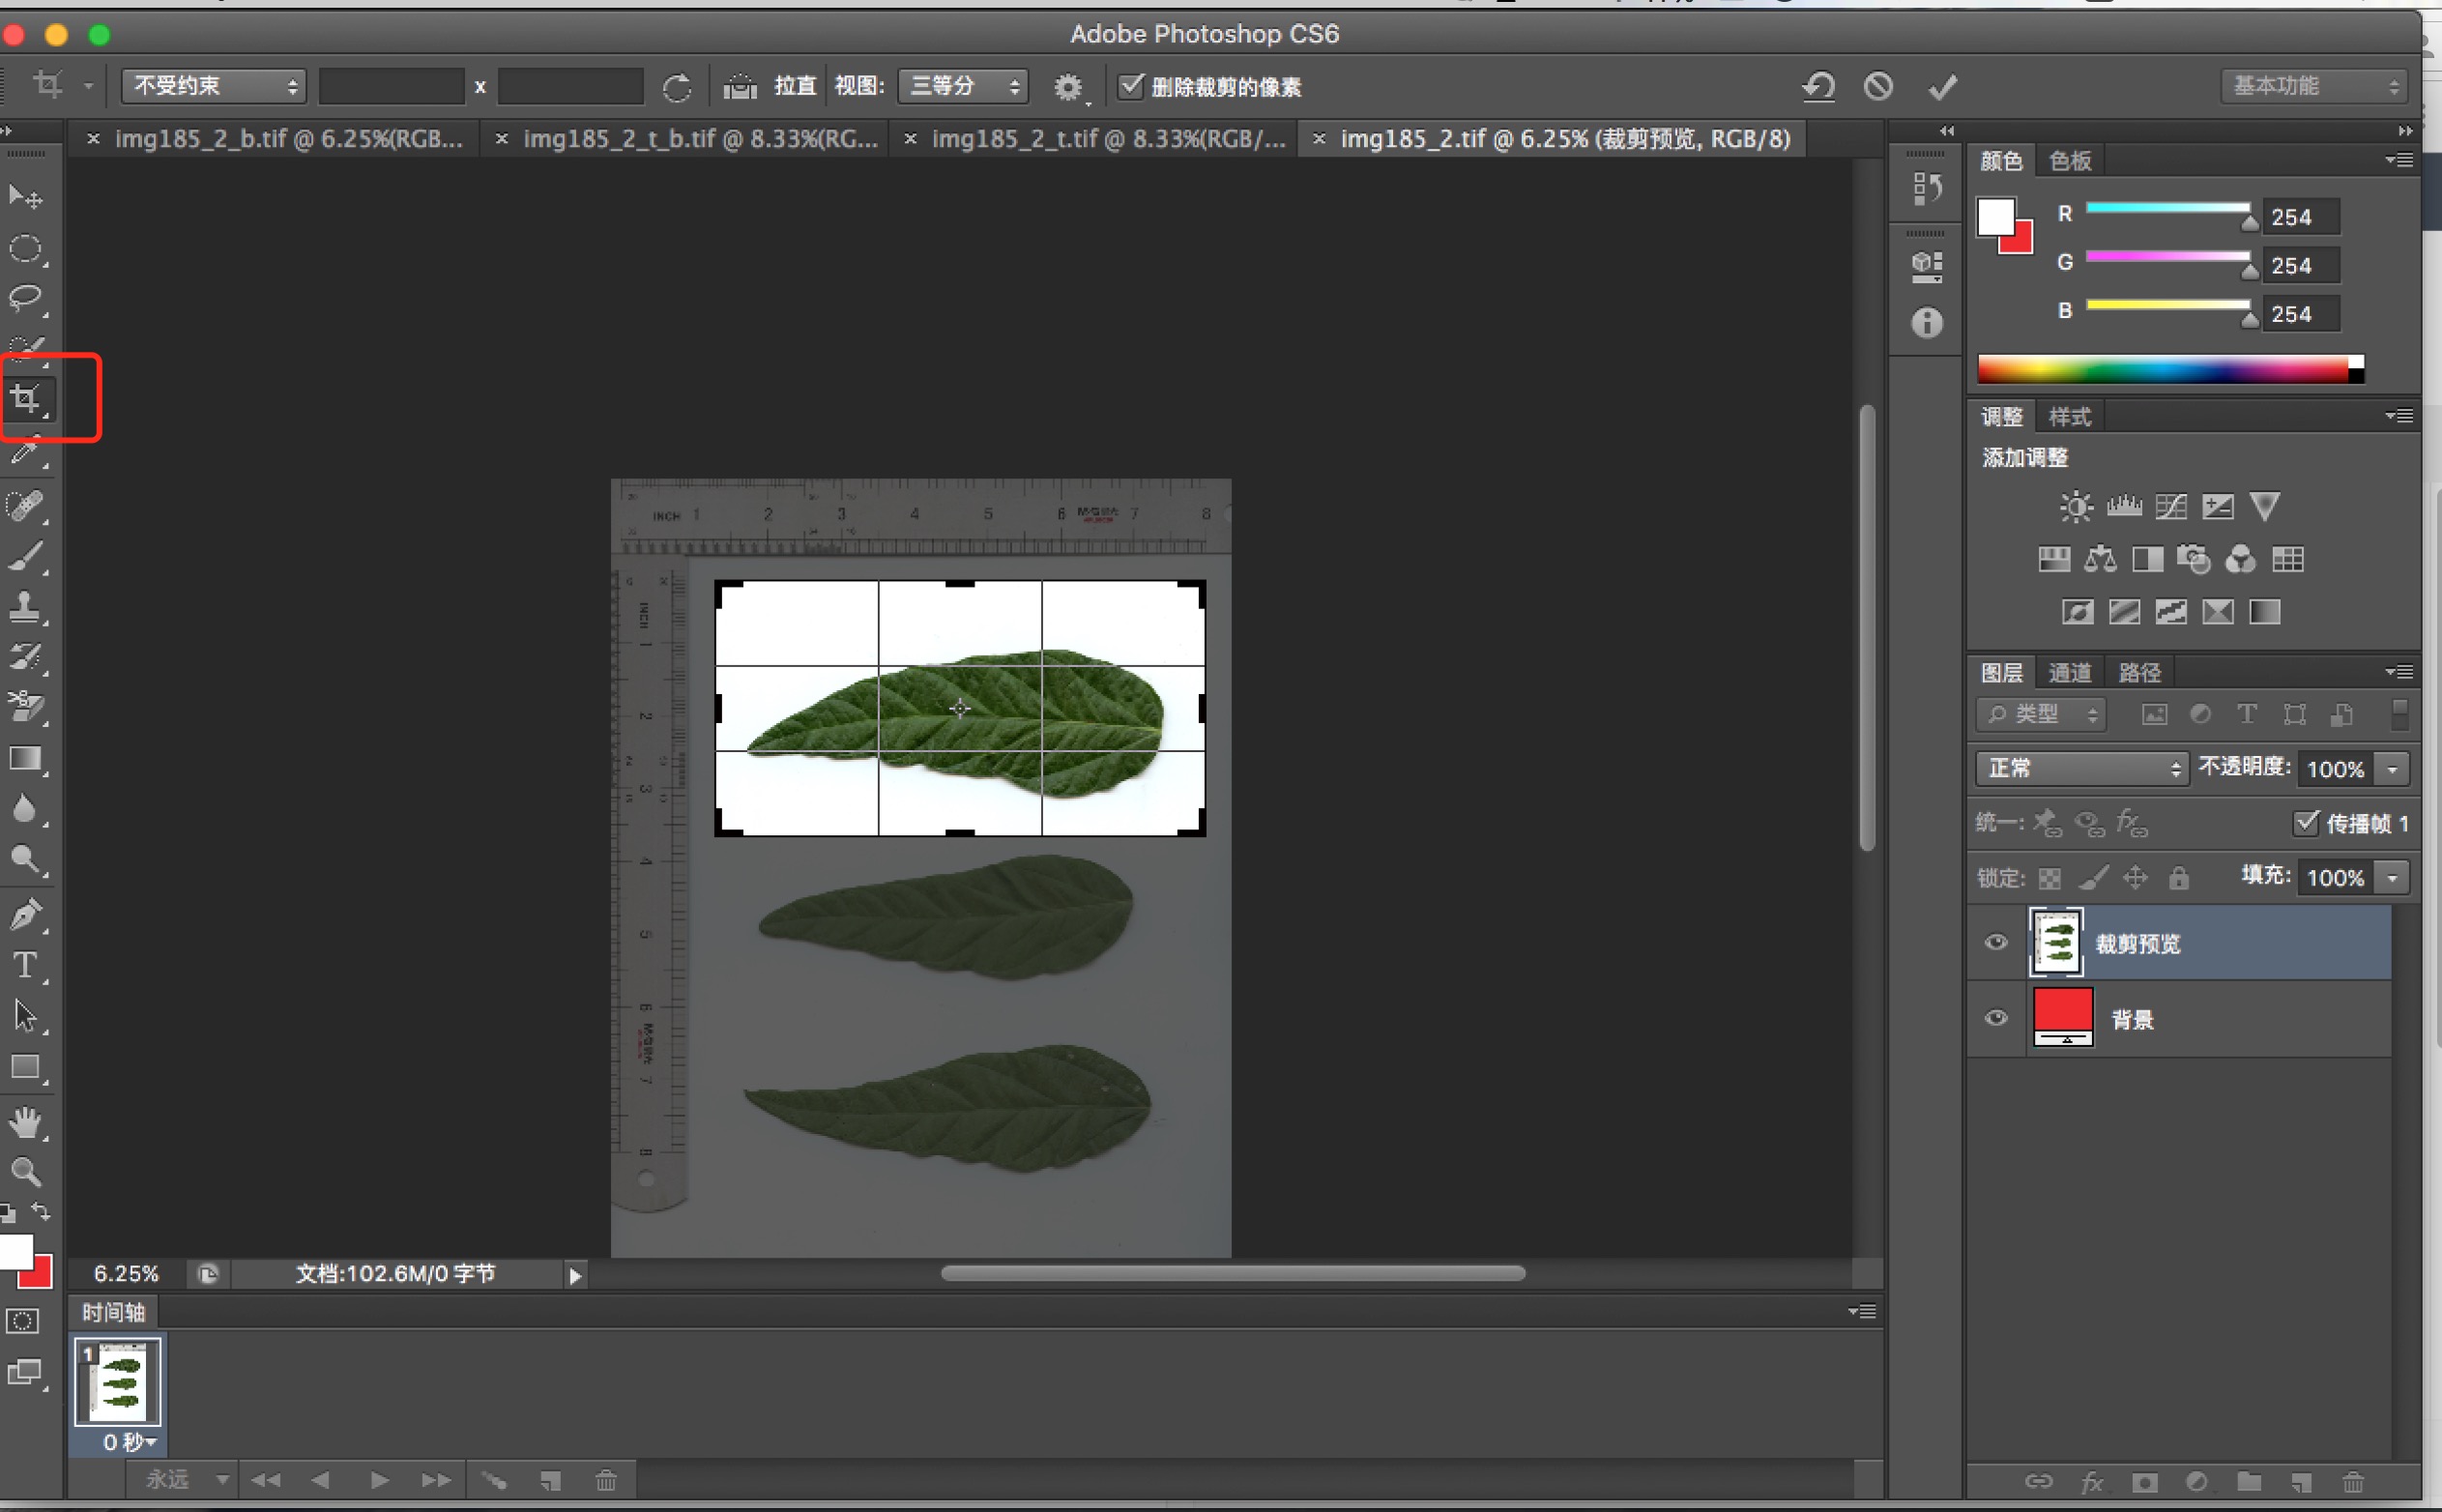Select the Hand tool
This screenshot has height=1512, width=2442.
pyautogui.click(x=25, y=1122)
